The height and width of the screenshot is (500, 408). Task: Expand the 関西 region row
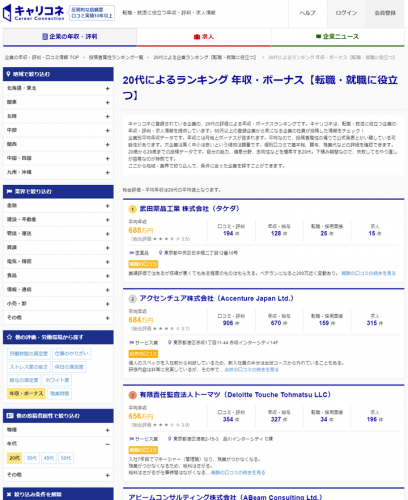[58, 144]
